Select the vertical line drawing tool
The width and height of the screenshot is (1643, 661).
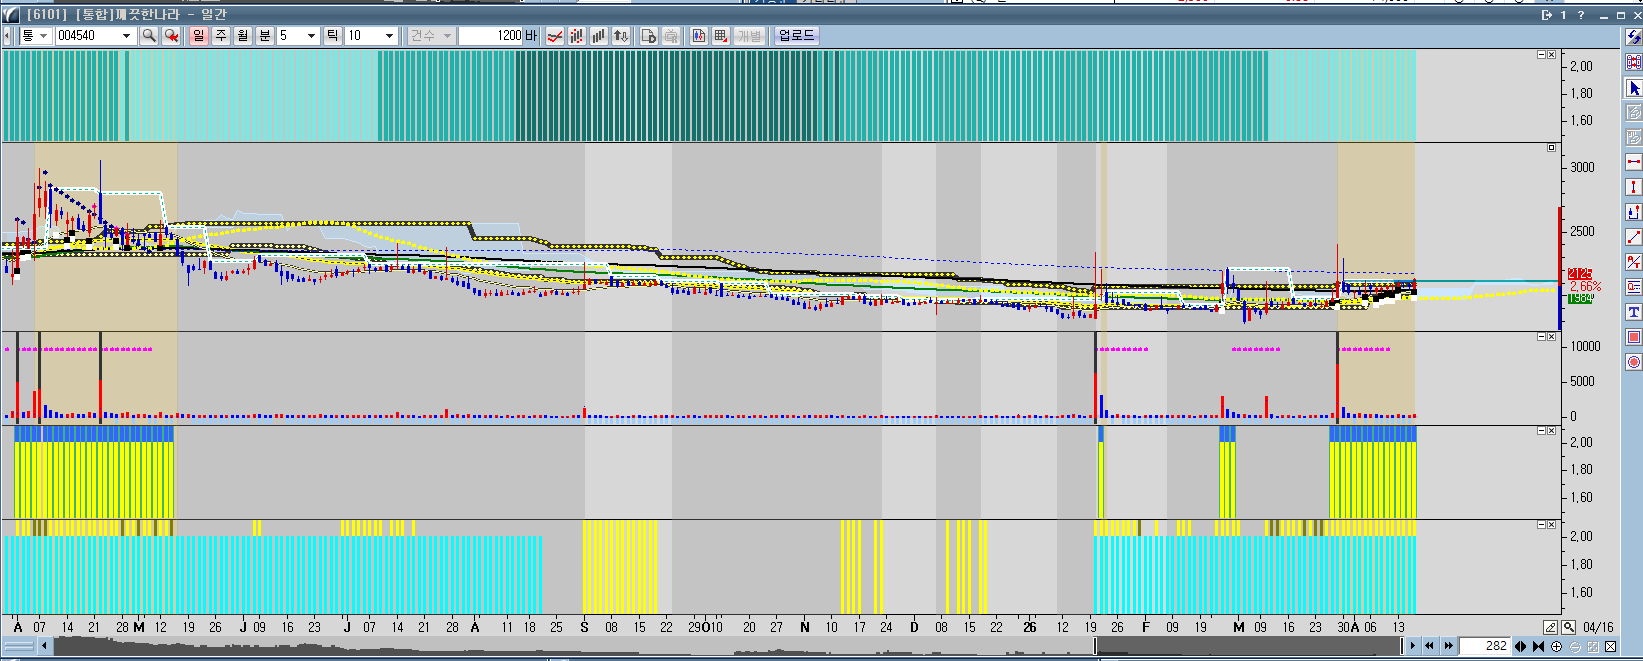1634,187
